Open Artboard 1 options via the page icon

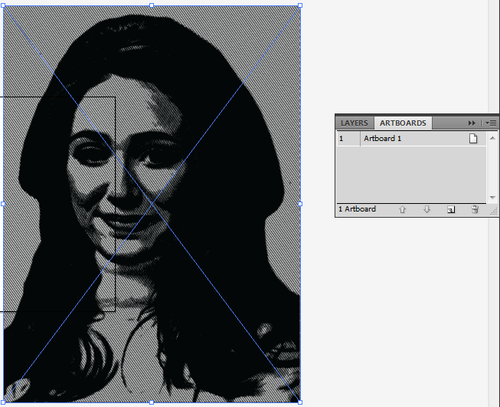tap(473, 138)
